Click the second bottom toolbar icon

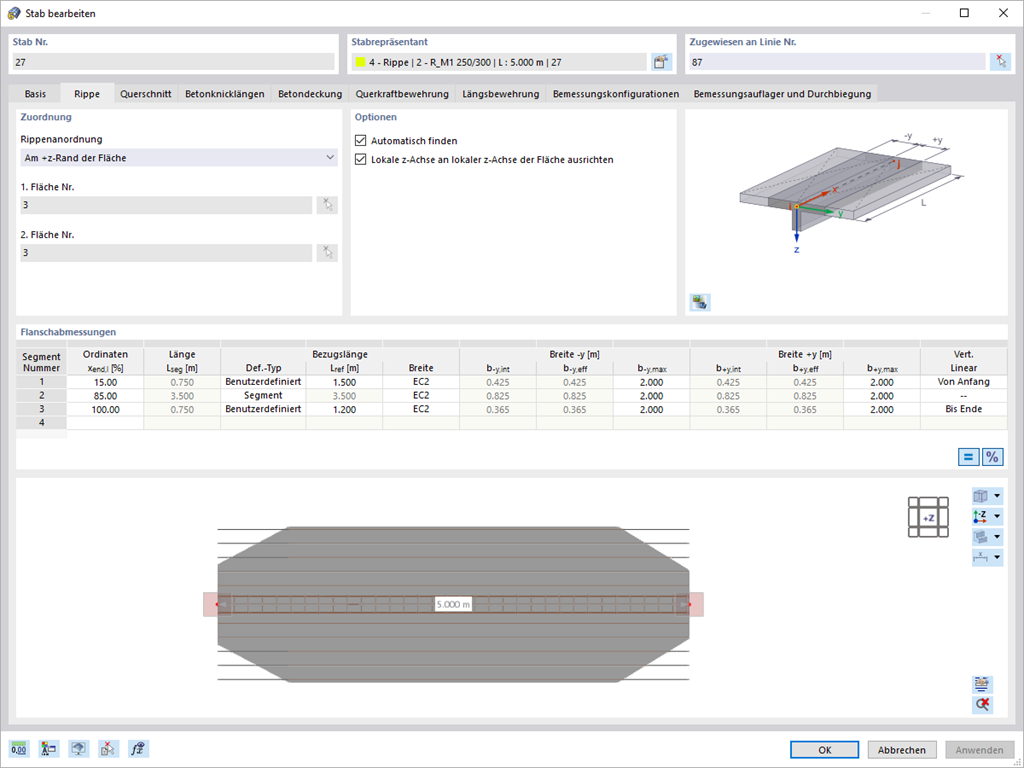(x=49, y=749)
